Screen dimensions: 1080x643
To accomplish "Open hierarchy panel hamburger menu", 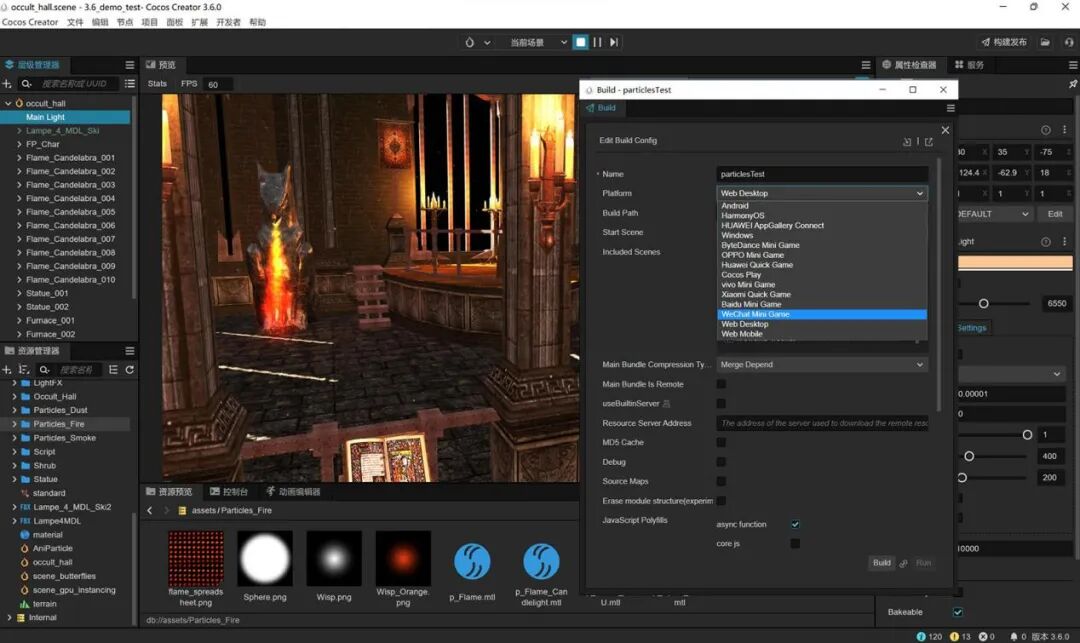I will coord(129,65).
